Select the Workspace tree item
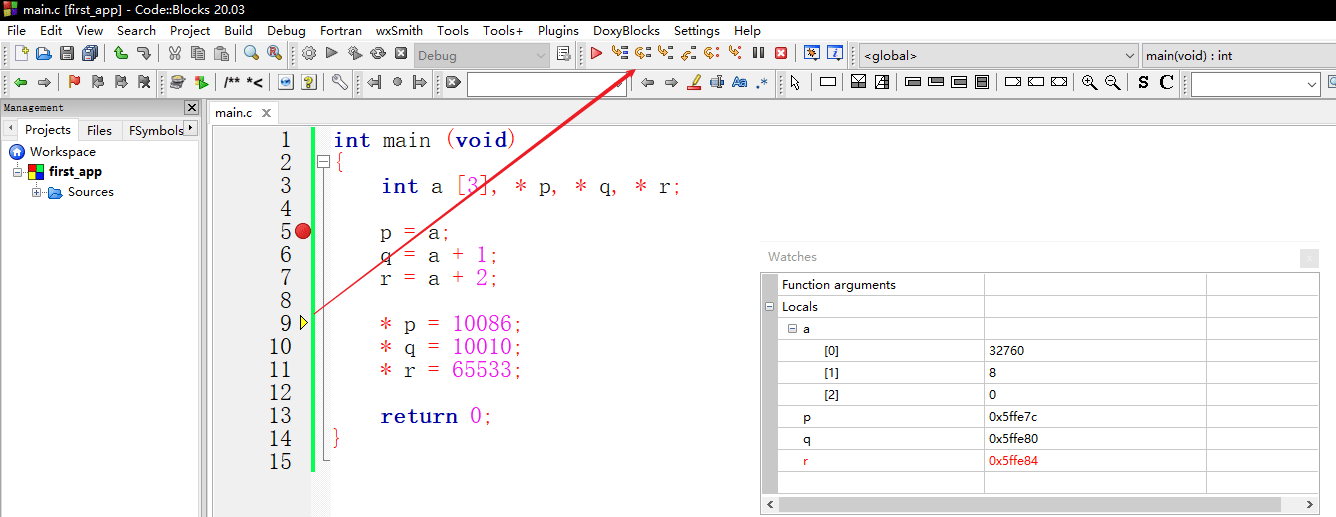Image resolution: width=1336 pixels, height=517 pixels. click(62, 152)
